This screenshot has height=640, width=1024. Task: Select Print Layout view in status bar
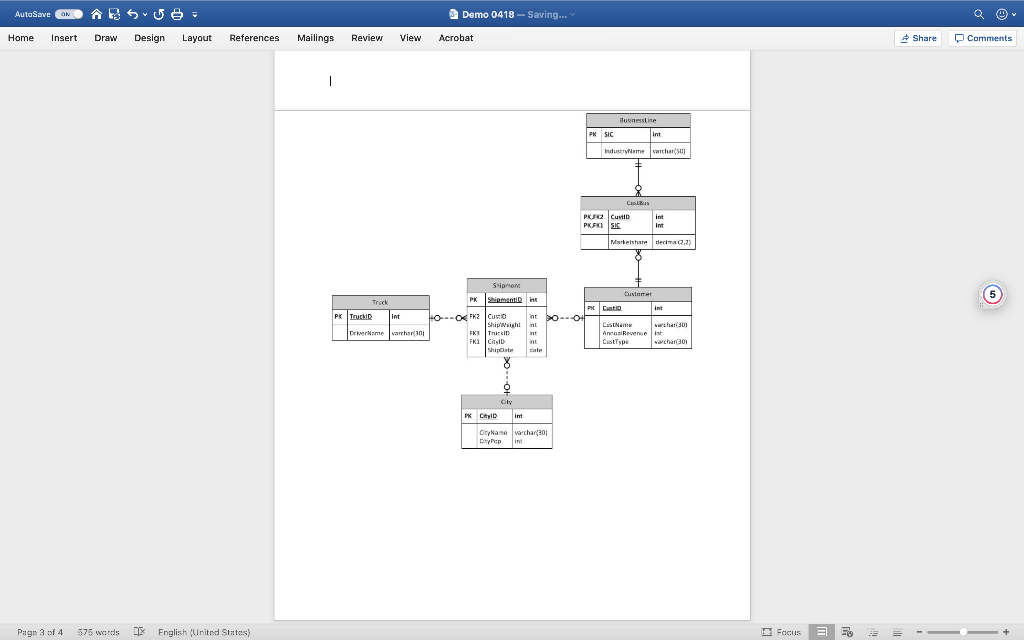click(x=820, y=632)
